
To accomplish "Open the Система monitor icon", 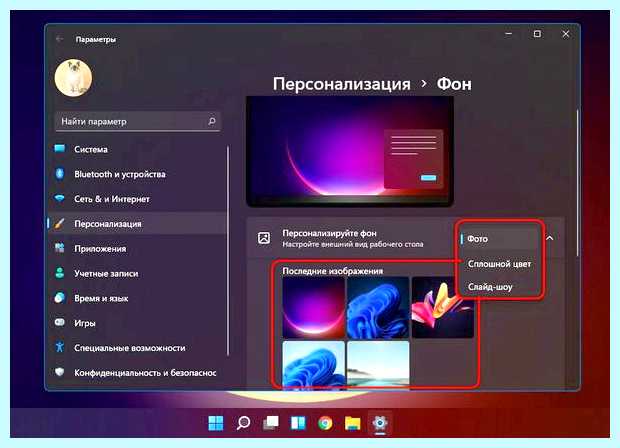I will coord(60,149).
